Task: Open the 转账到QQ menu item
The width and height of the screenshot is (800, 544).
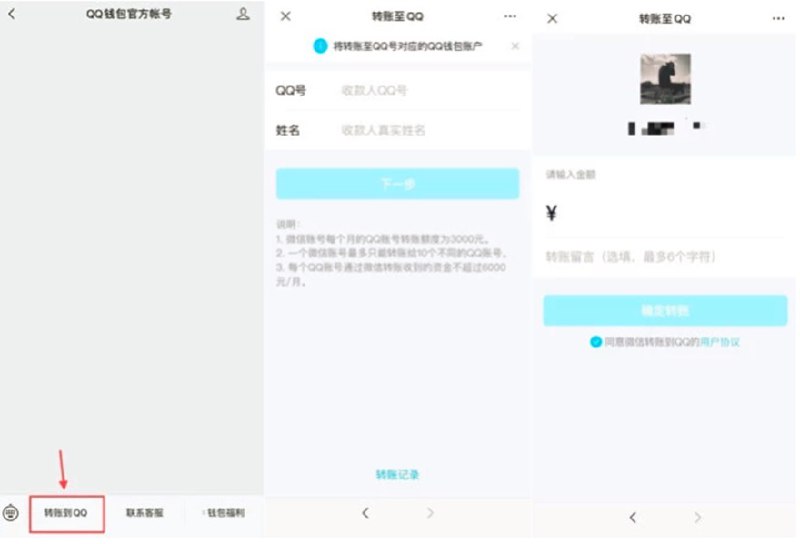Action: (66, 513)
